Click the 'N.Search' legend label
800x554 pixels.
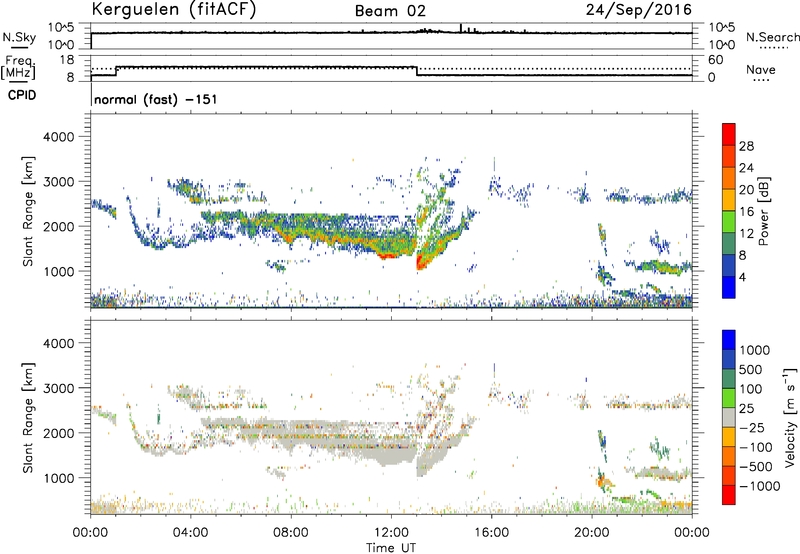(x=772, y=37)
